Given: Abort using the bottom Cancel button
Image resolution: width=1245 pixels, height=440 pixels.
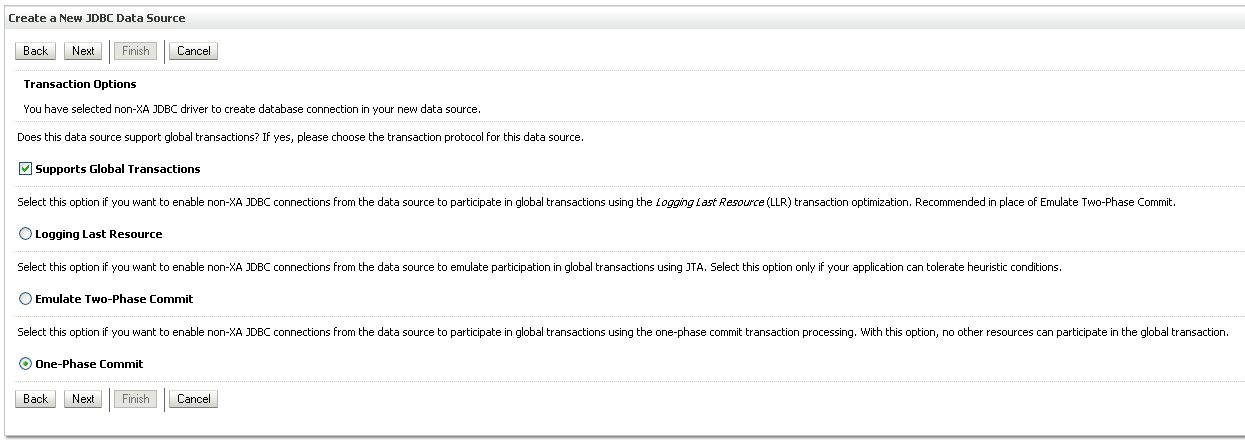Looking at the screenshot, I should click(193, 399).
